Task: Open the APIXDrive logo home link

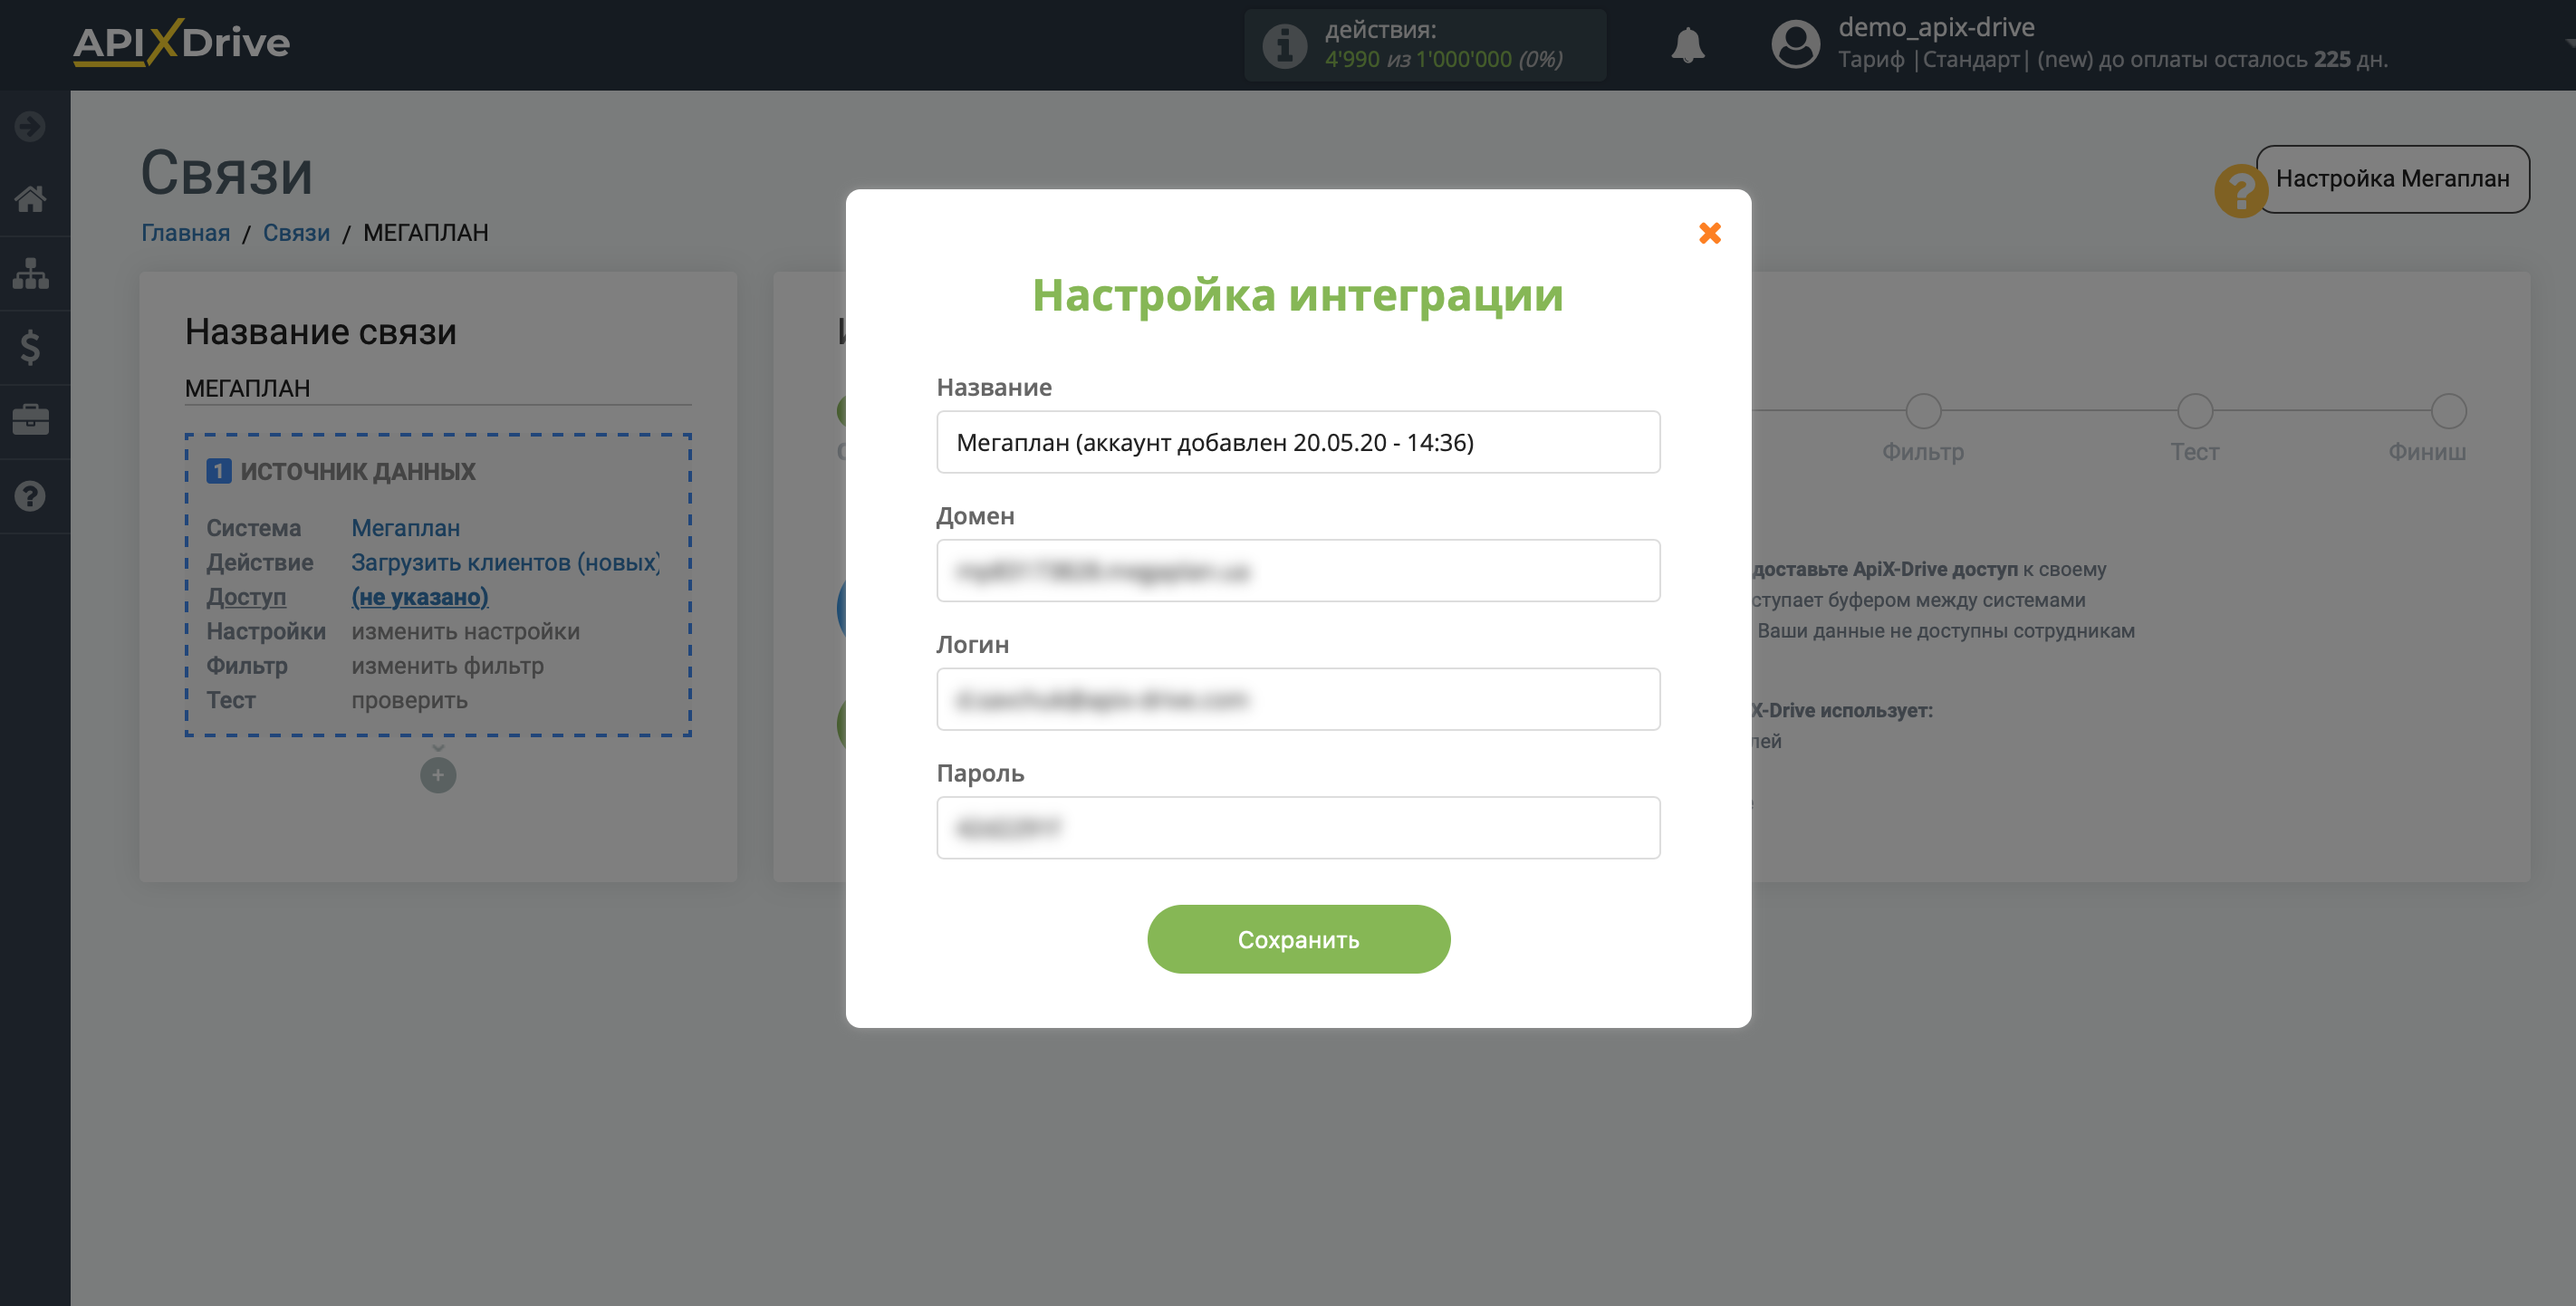Action: [x=181, y=43]
